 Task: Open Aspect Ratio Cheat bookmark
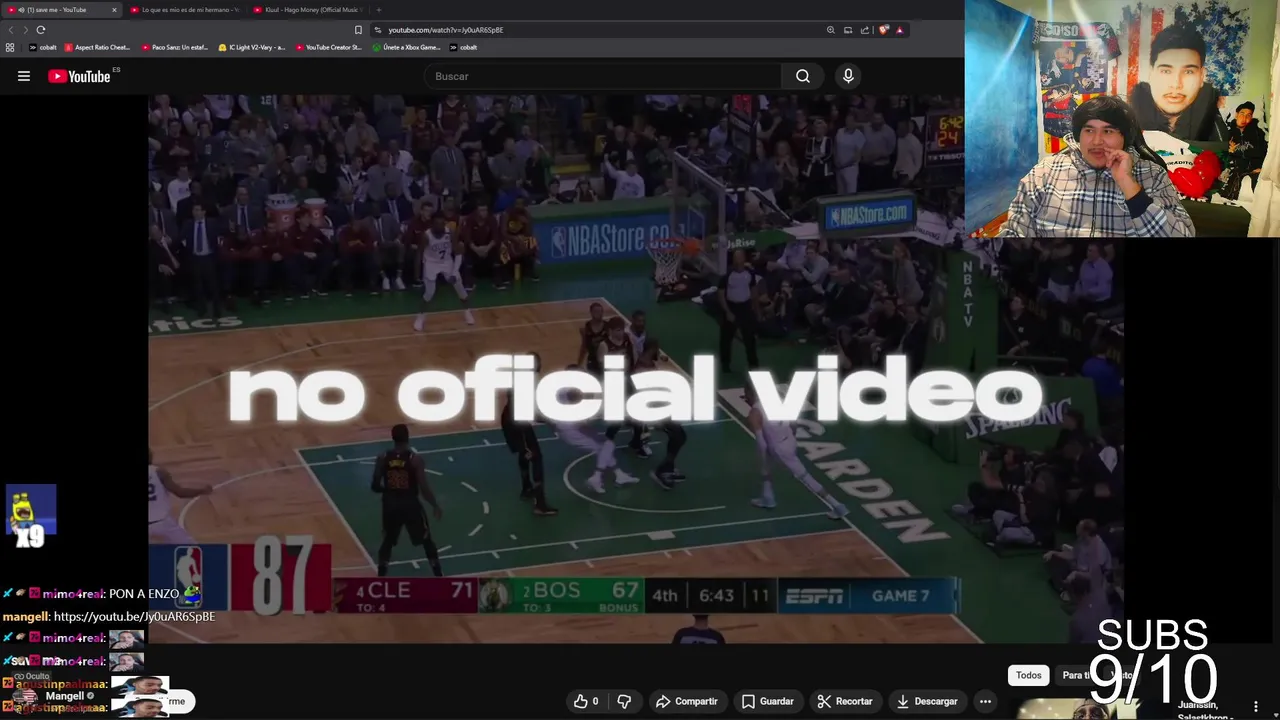coord(97,47)
